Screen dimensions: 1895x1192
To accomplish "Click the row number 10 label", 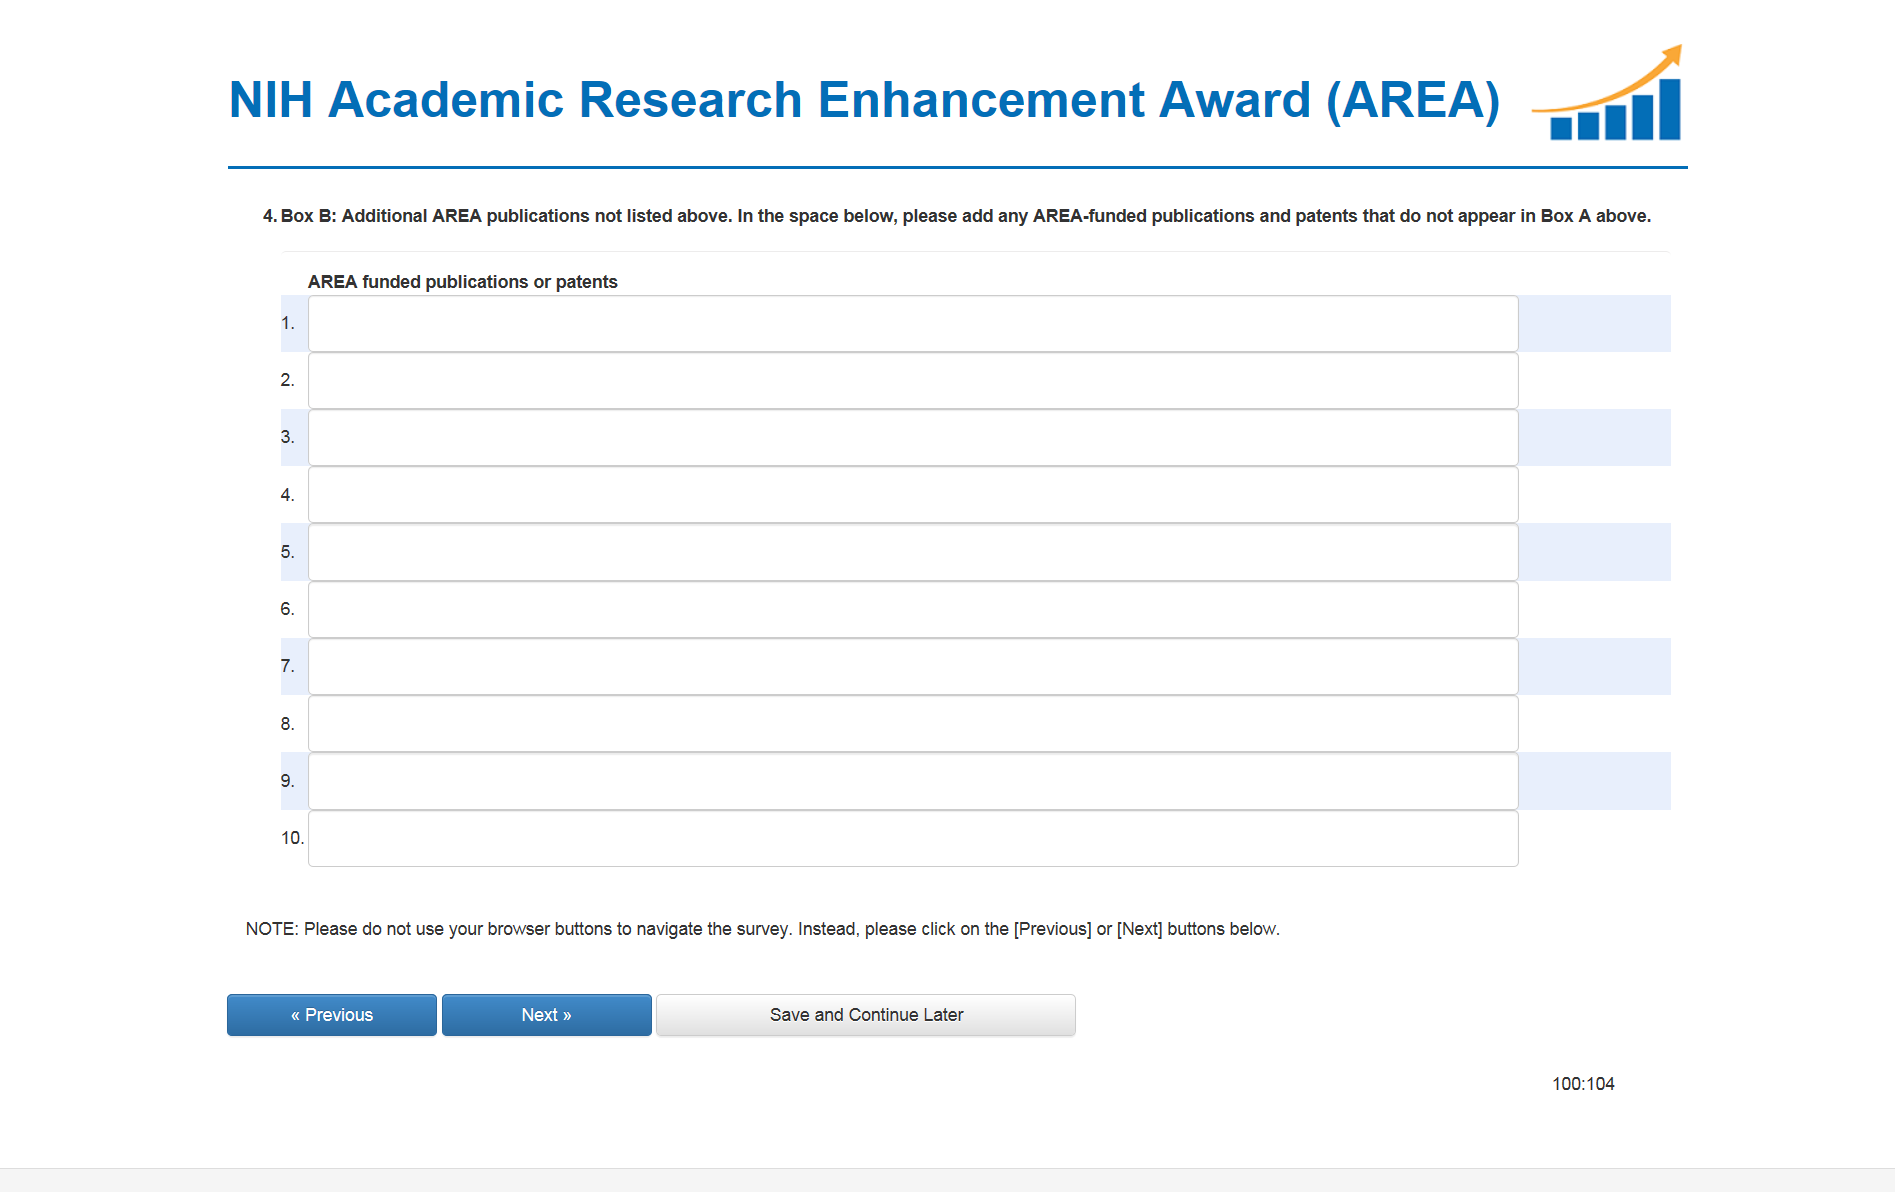I will click(x=292, y=838).
